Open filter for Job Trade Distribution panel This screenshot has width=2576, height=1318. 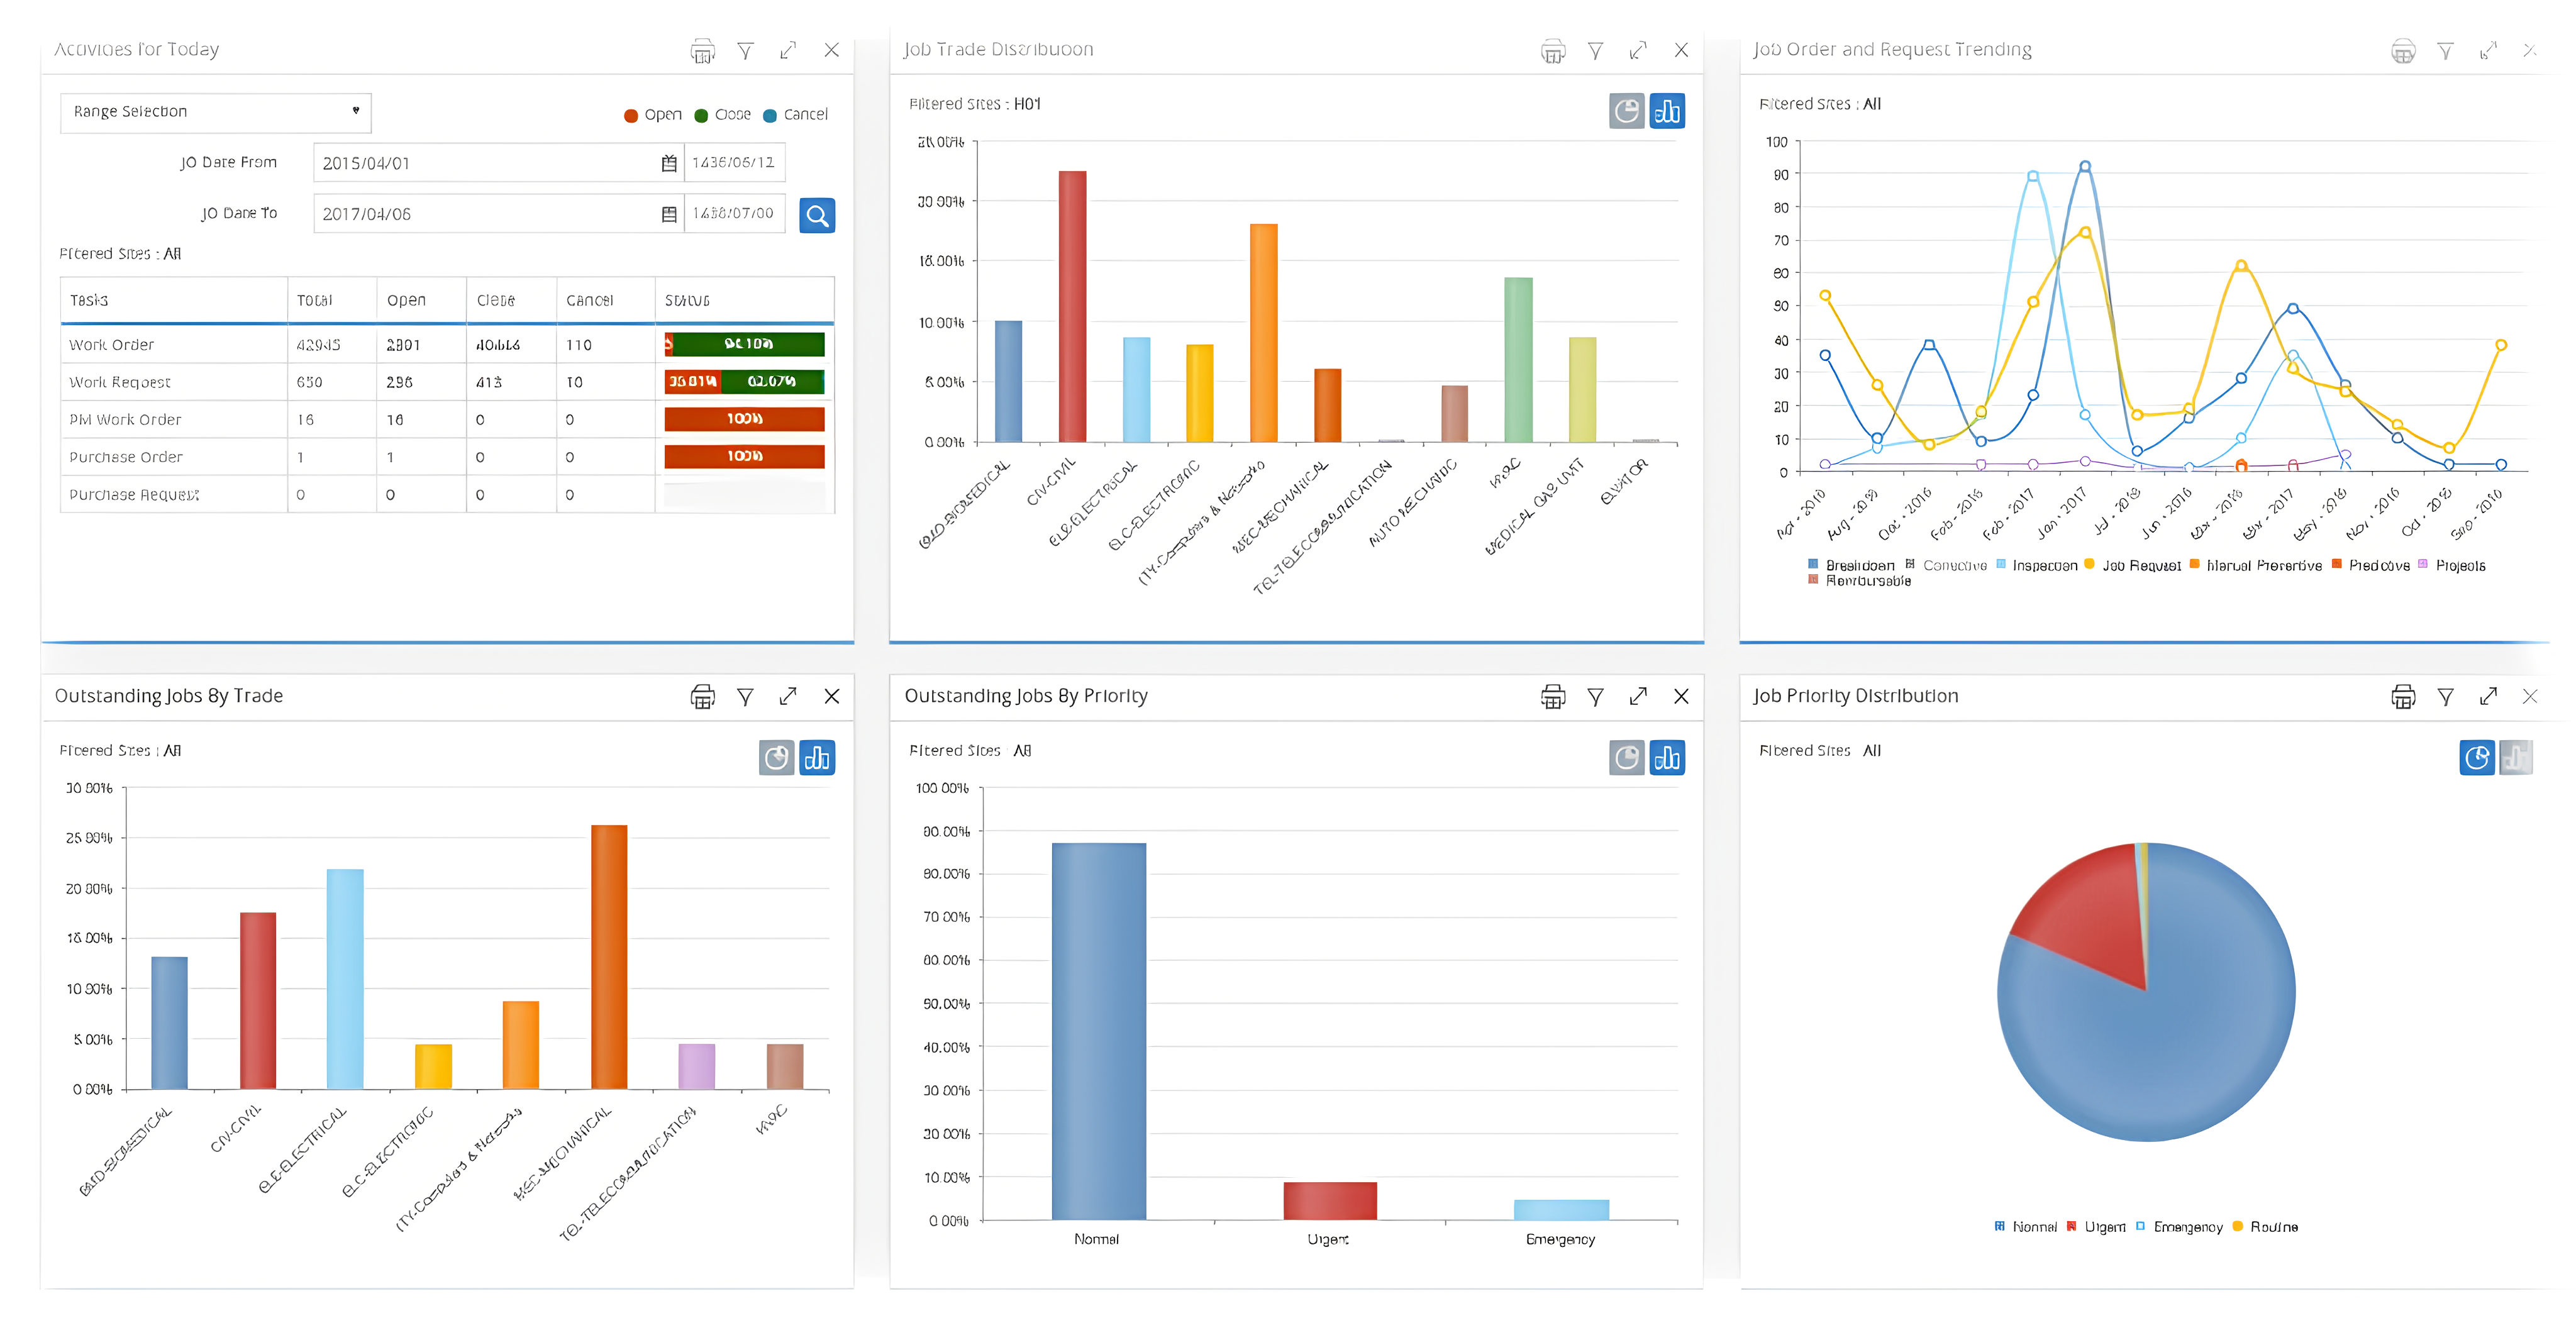click(x=1595, y=51)
